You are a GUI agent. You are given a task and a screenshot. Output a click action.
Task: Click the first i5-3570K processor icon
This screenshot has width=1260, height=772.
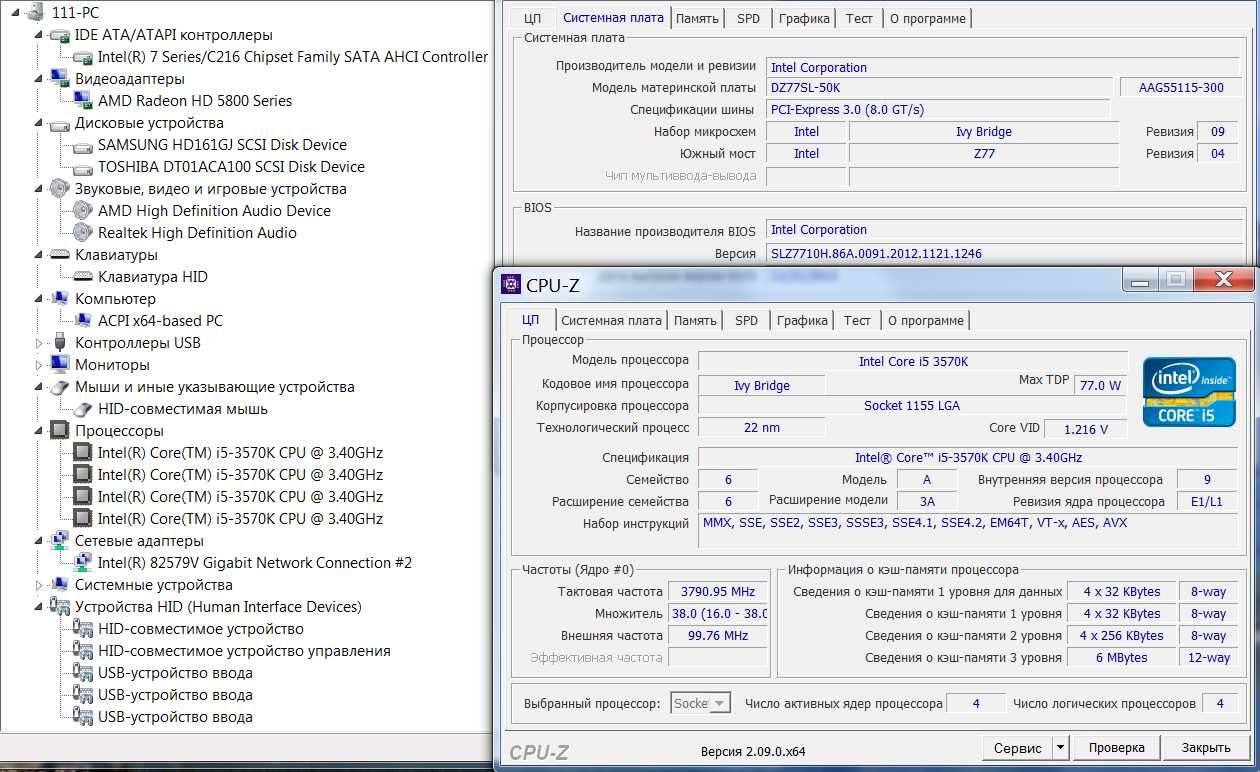tap(83, 452)
